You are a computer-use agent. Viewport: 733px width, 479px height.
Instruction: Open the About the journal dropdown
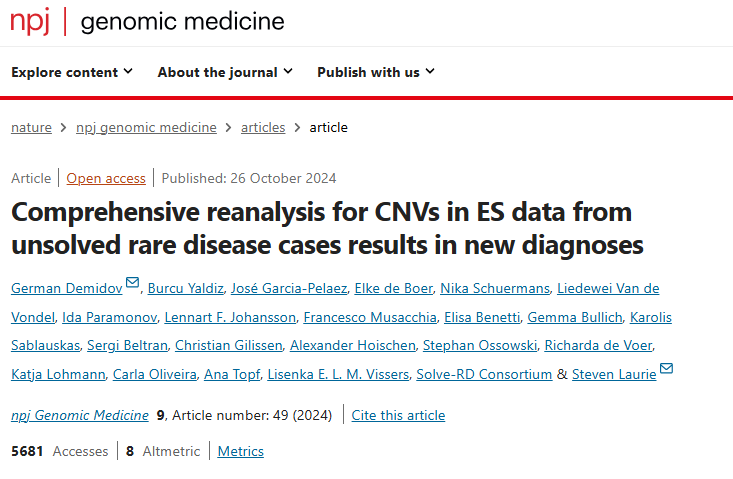225,72
